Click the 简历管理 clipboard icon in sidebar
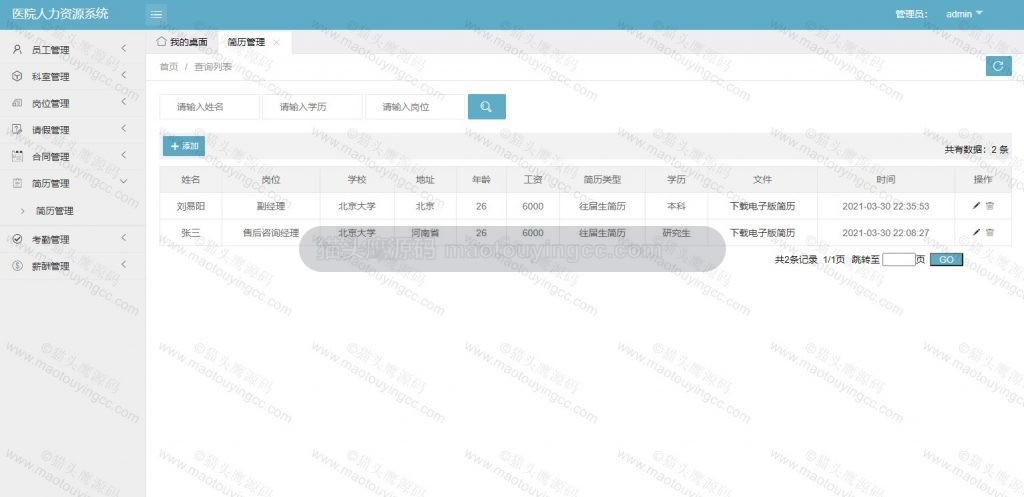Viewport: 1024px width, 497px height. (x=18, y=184)
